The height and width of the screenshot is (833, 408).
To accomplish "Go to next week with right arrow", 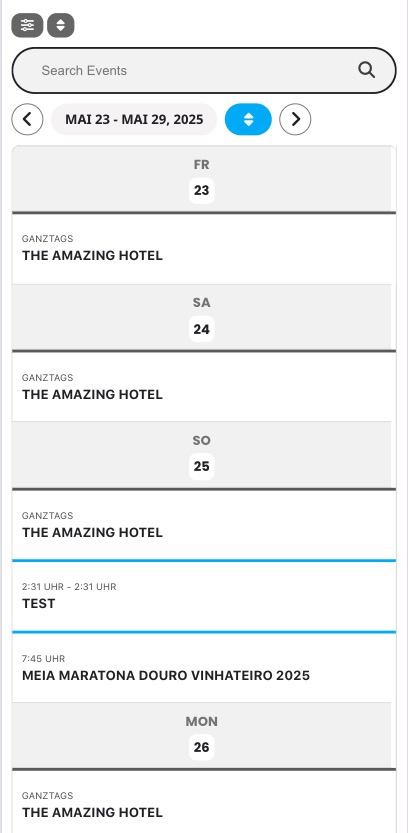I will [295, 119].
